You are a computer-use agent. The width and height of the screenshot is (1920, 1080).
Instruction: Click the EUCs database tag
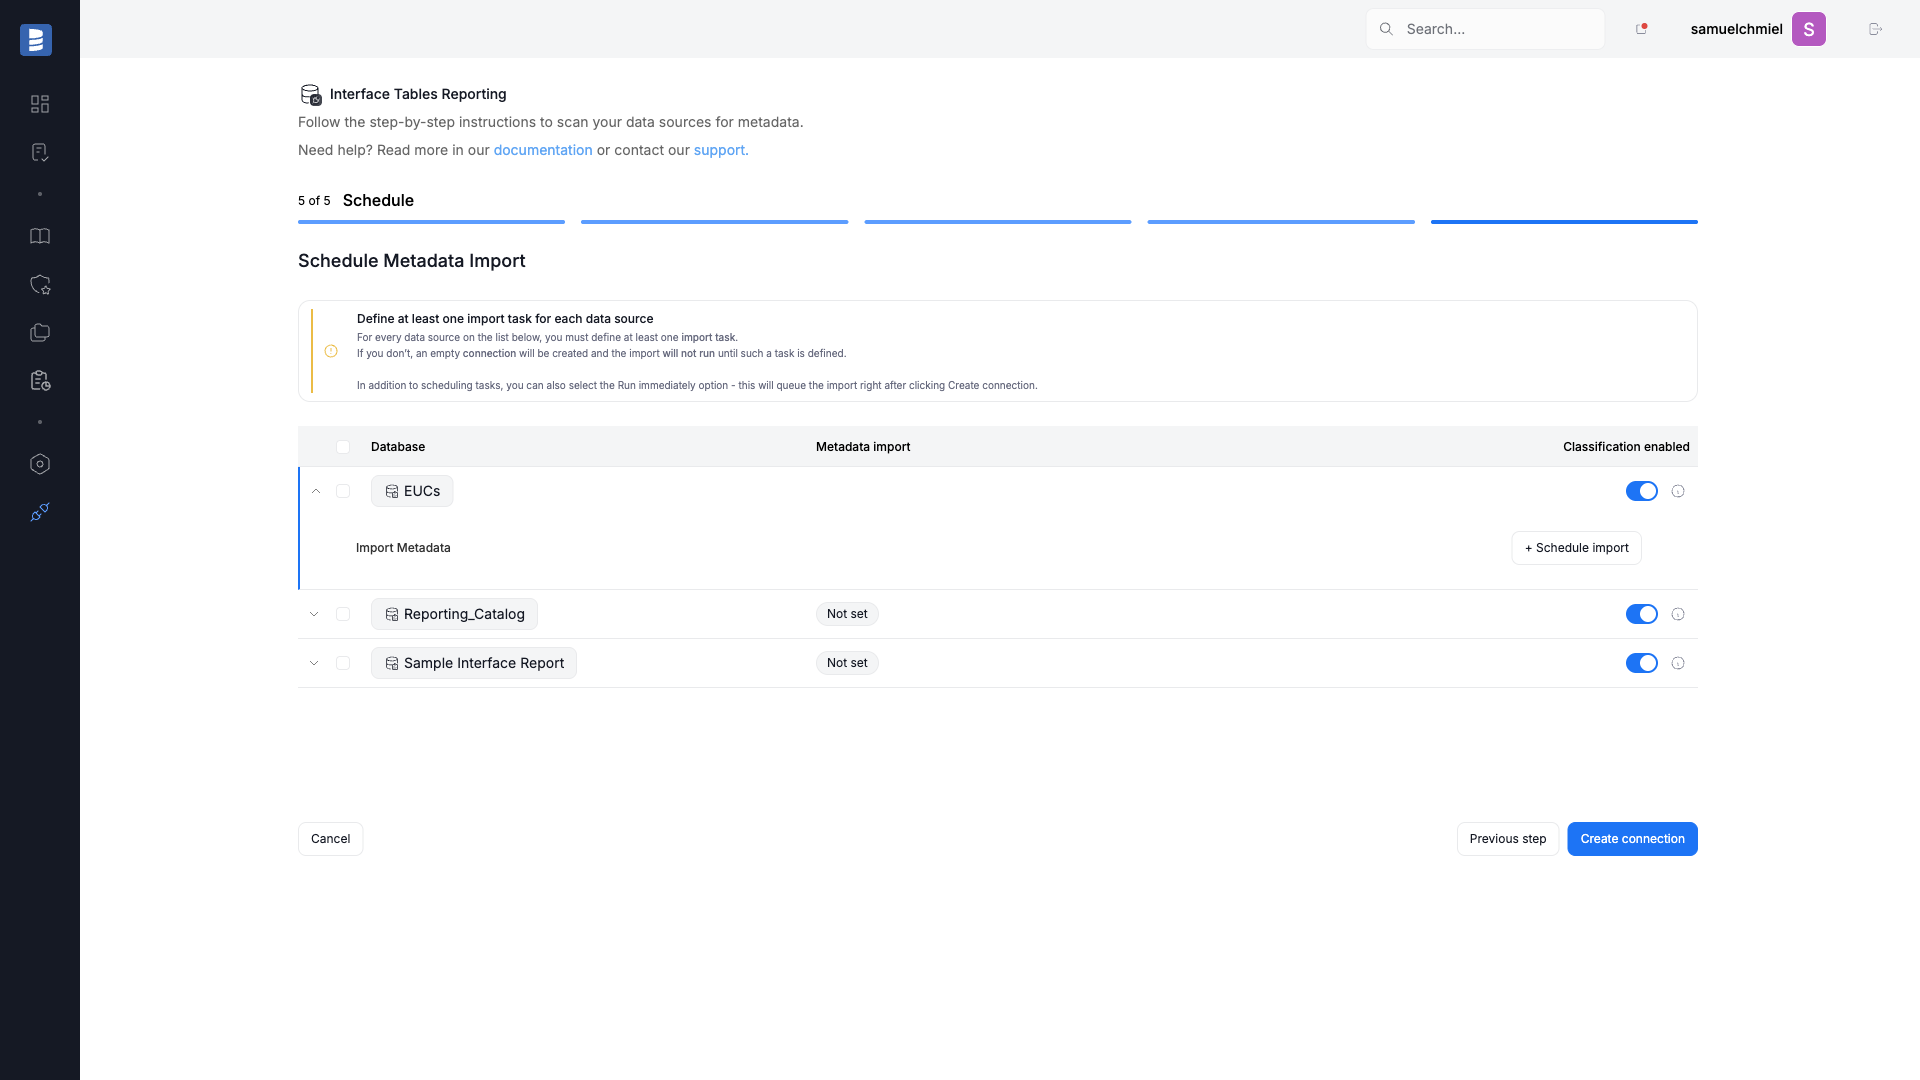(x=412, y=491)
